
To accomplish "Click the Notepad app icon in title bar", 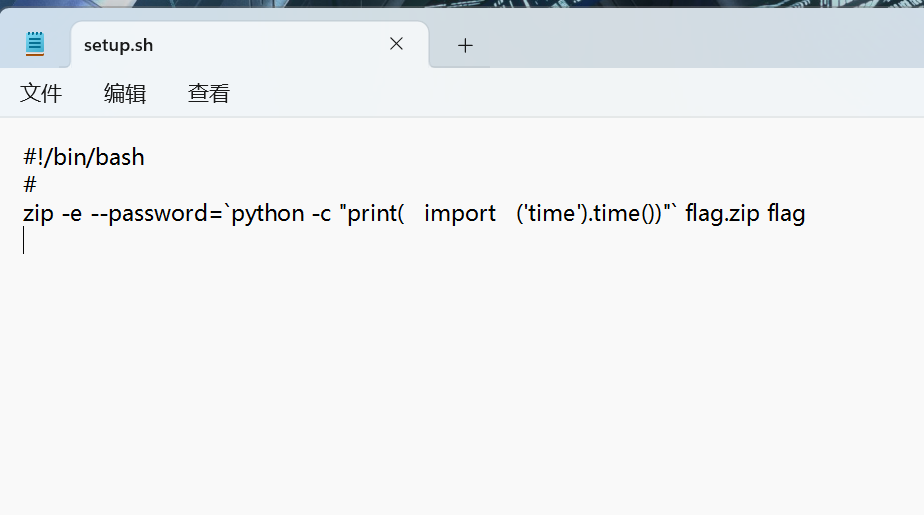I will coord(35,44).
